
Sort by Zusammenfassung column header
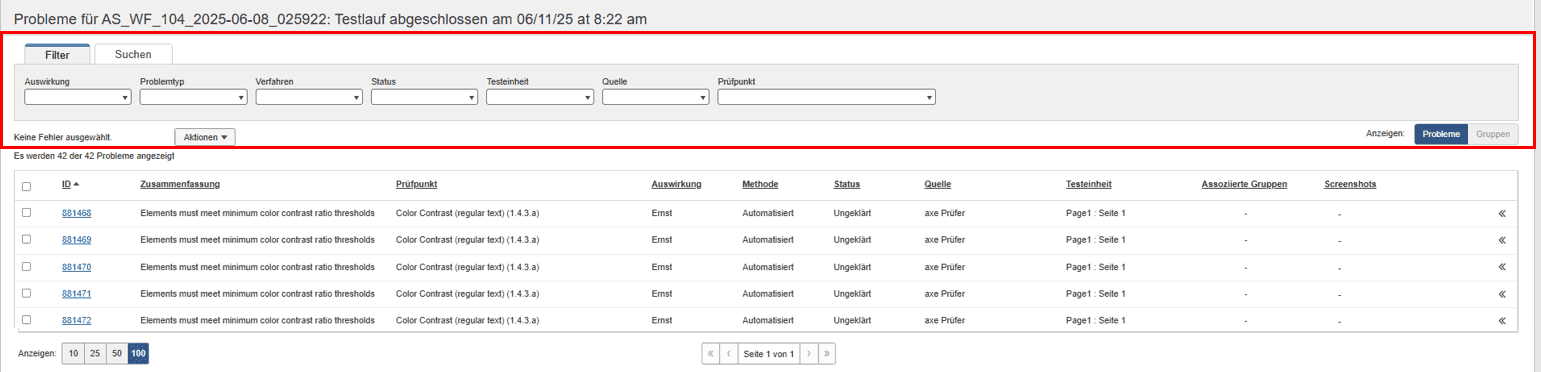click(x=180, y=185)
